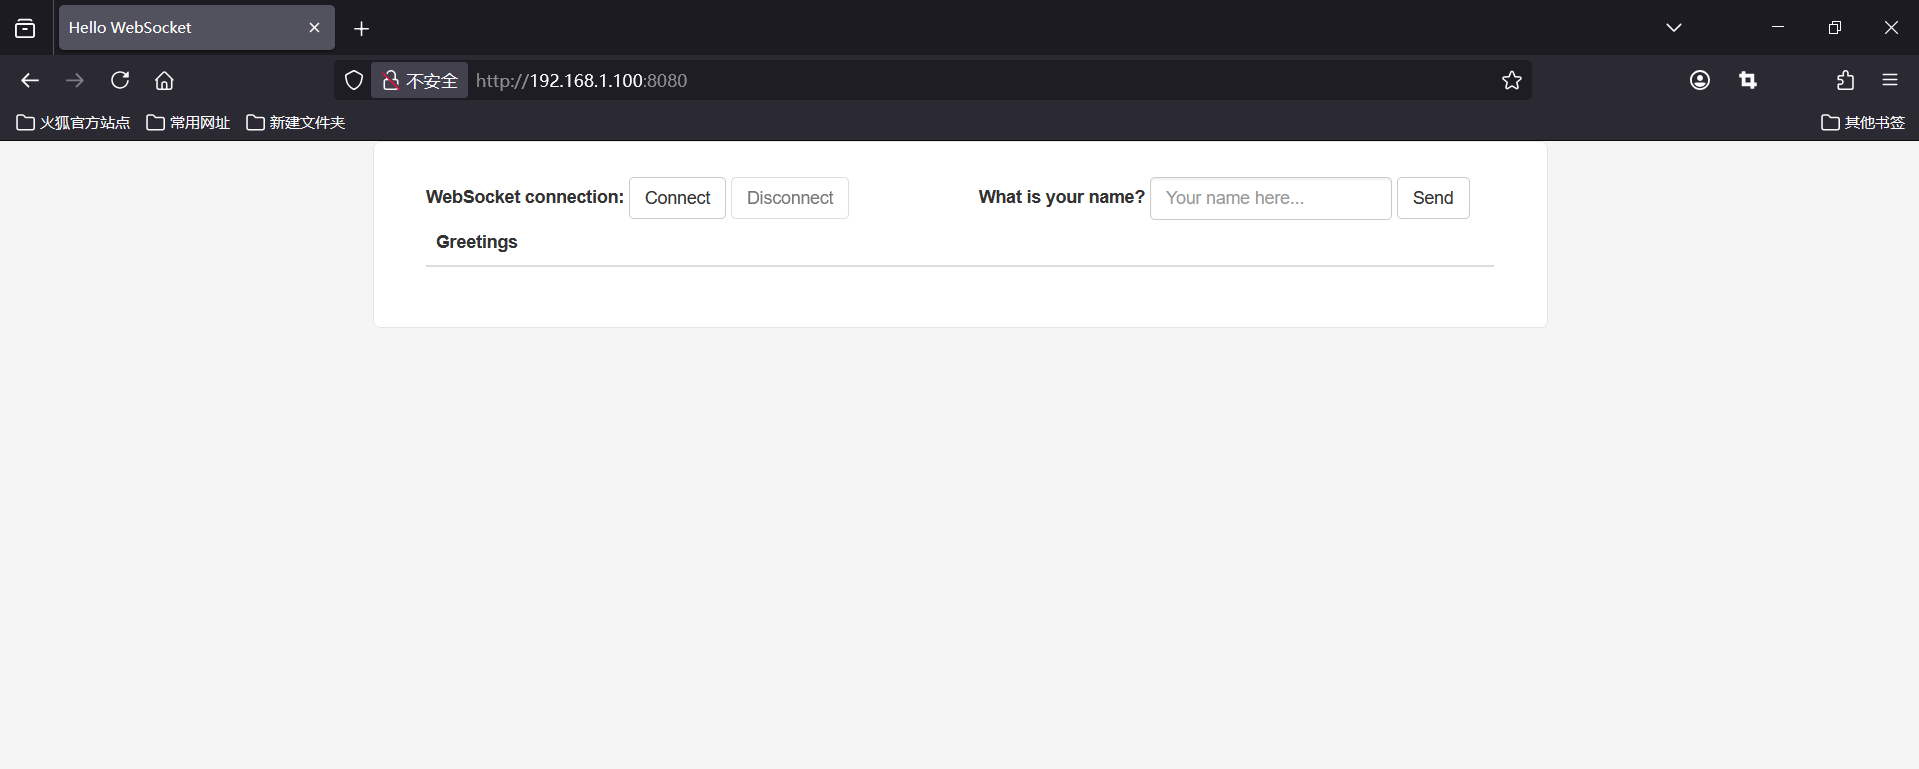
Task: Open the hamburger application menu
Action: 1889,80
